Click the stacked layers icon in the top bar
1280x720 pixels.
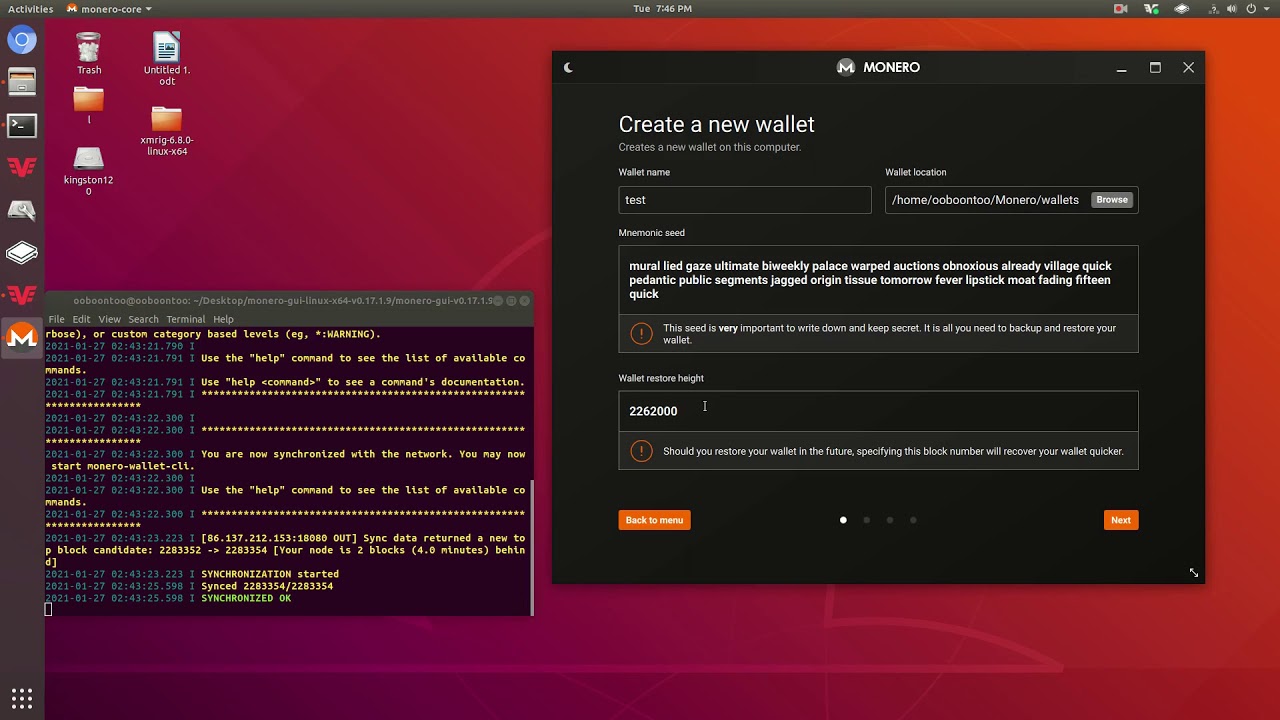[x=1182, y=9]
